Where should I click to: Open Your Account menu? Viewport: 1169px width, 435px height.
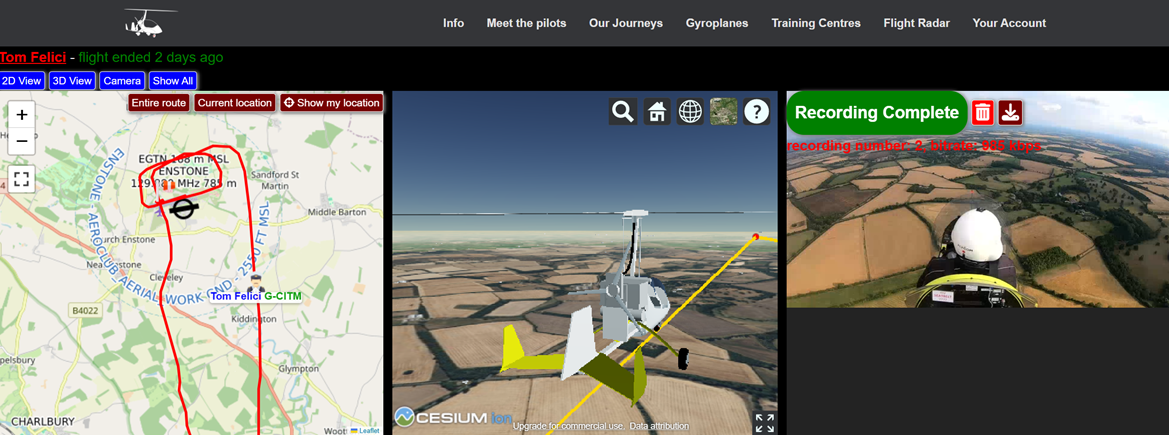click(1009, 23)
